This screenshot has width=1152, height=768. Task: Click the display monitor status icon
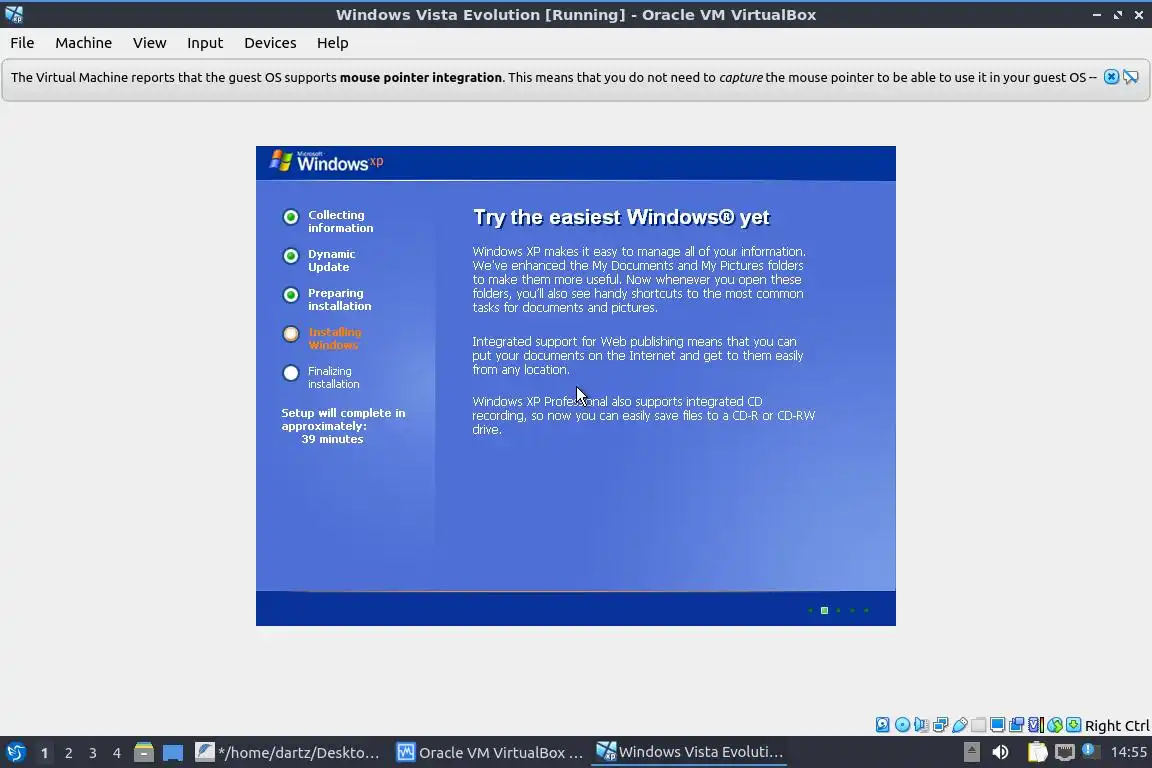click(x=998, y=725)
